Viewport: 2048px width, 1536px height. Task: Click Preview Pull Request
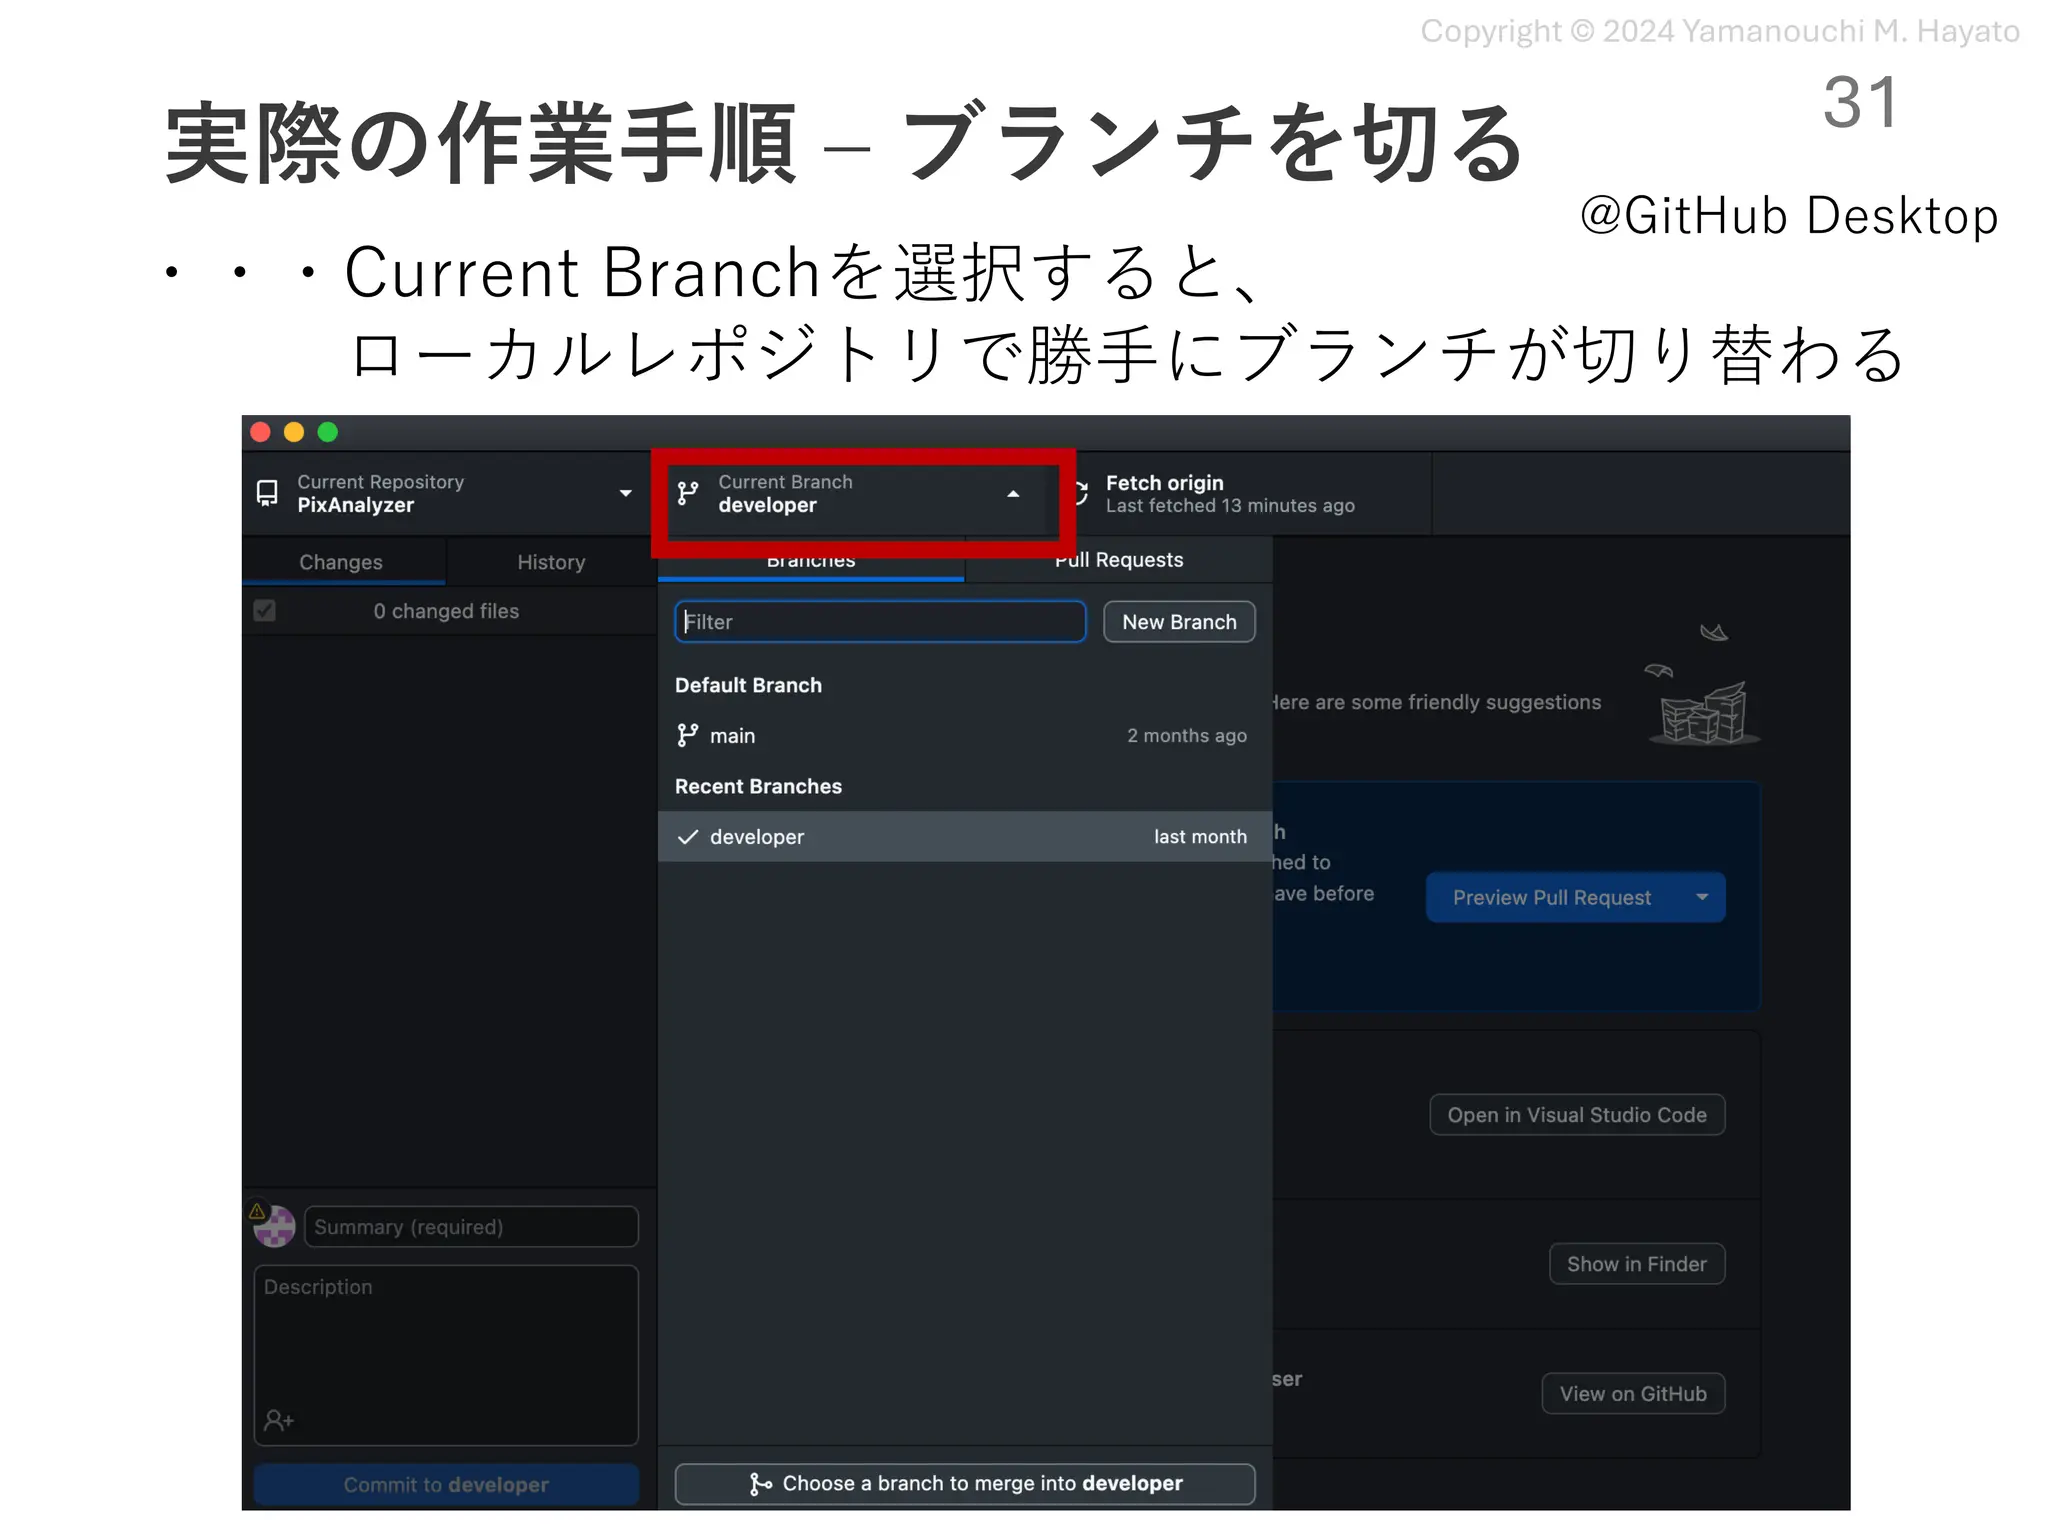(1552, 897)
